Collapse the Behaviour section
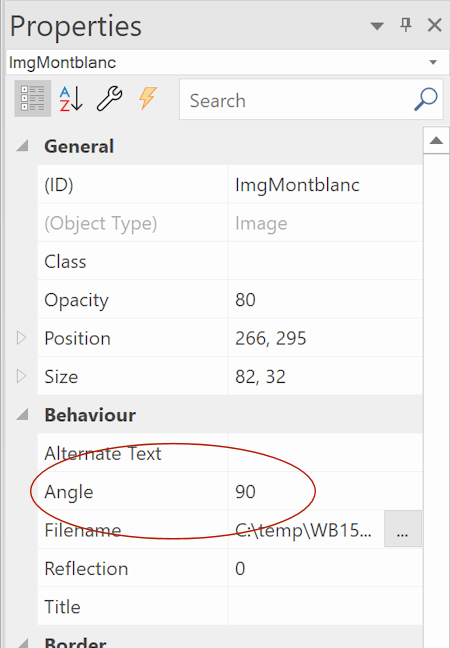 pyautogui.click(x=22, y=414)
